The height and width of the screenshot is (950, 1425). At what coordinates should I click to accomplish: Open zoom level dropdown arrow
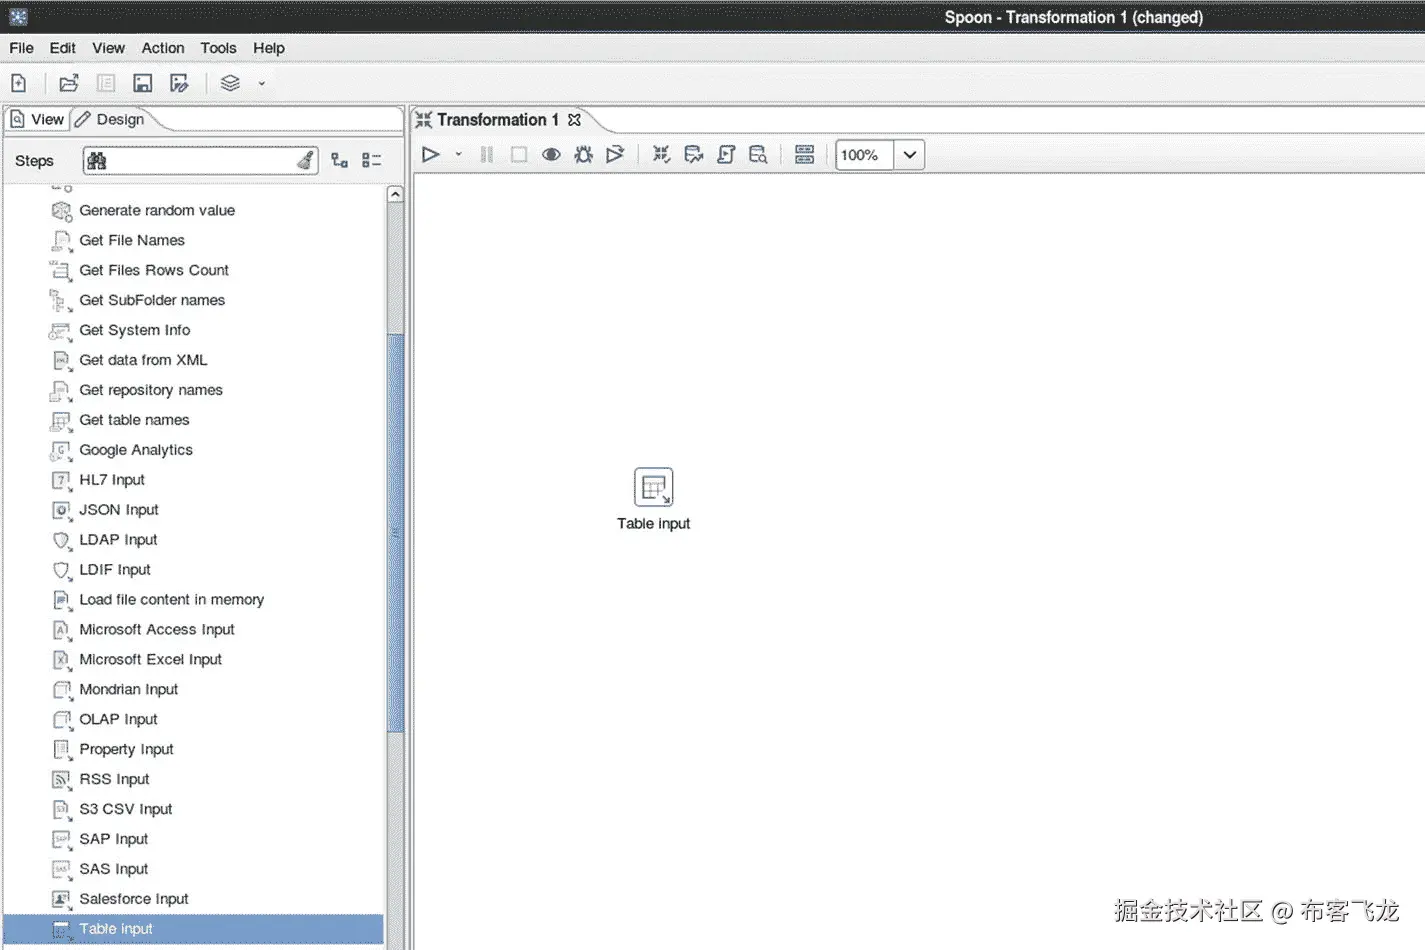pyautogui.click(x=909, y=155)
